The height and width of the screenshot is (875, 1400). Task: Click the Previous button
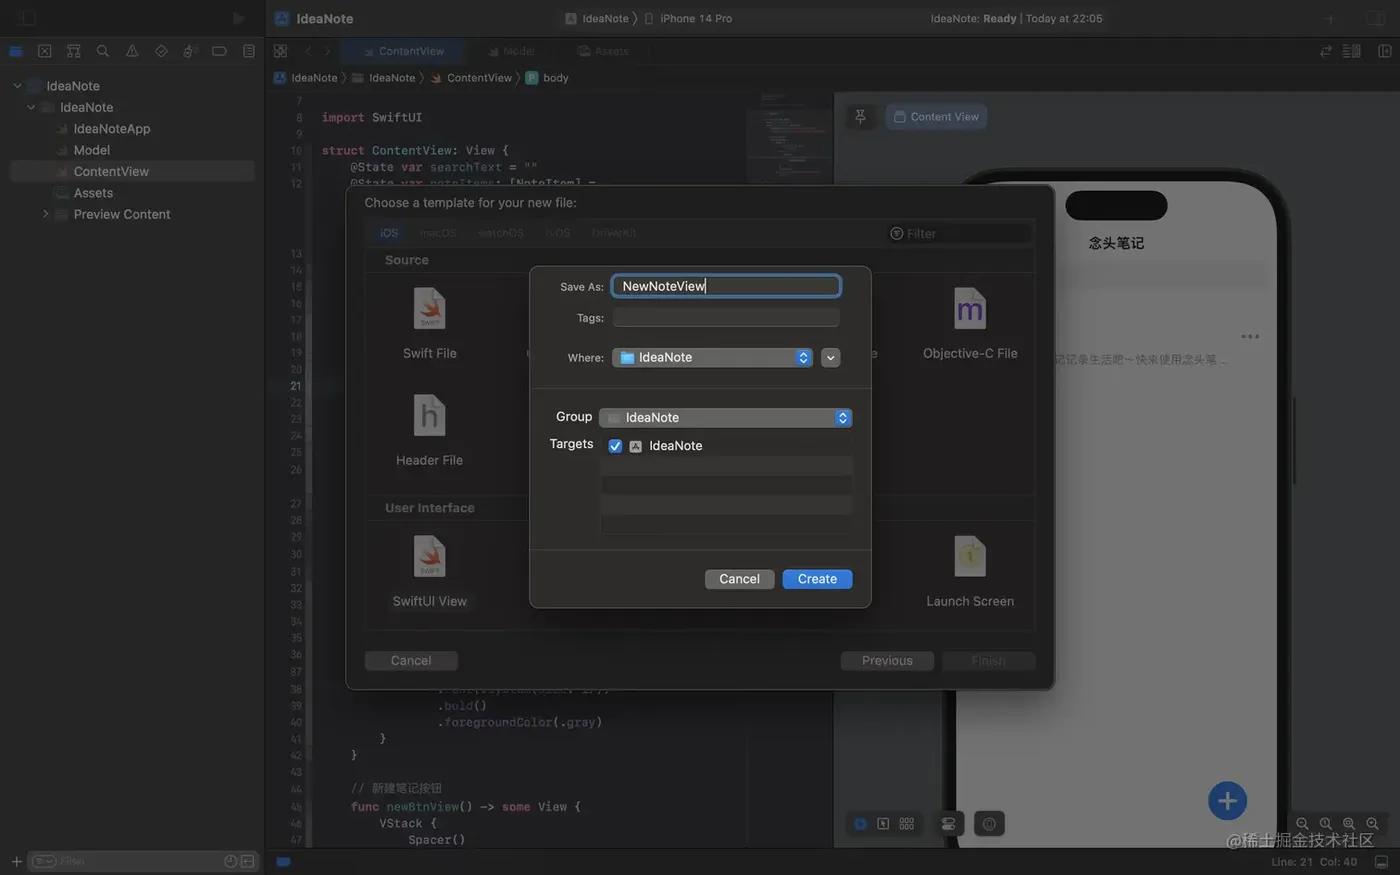[x=887, y=661]
